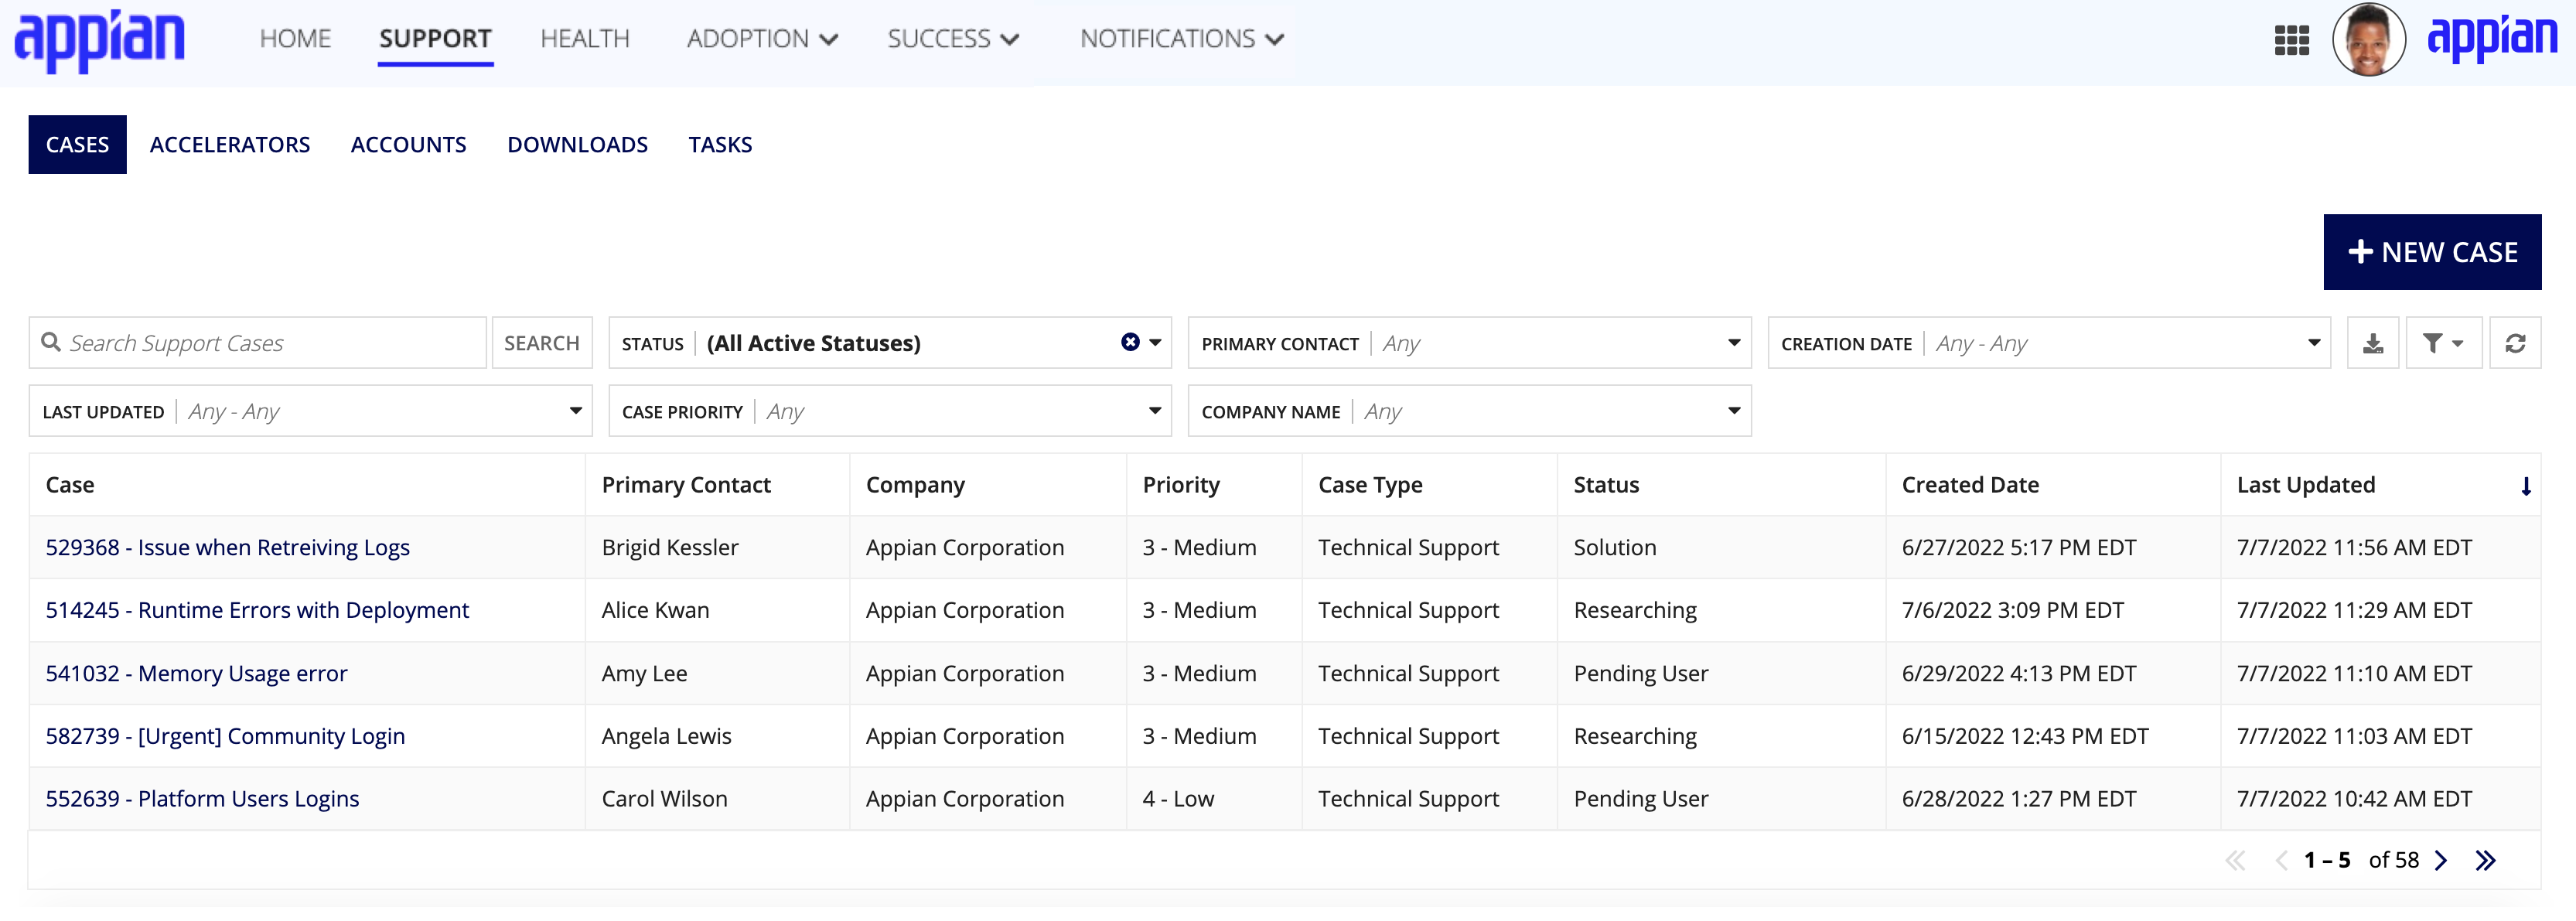This screenshot has height=921, width=2576.
Task: Open the apps grid launcher icon
Action: (x=2291, y=40)
